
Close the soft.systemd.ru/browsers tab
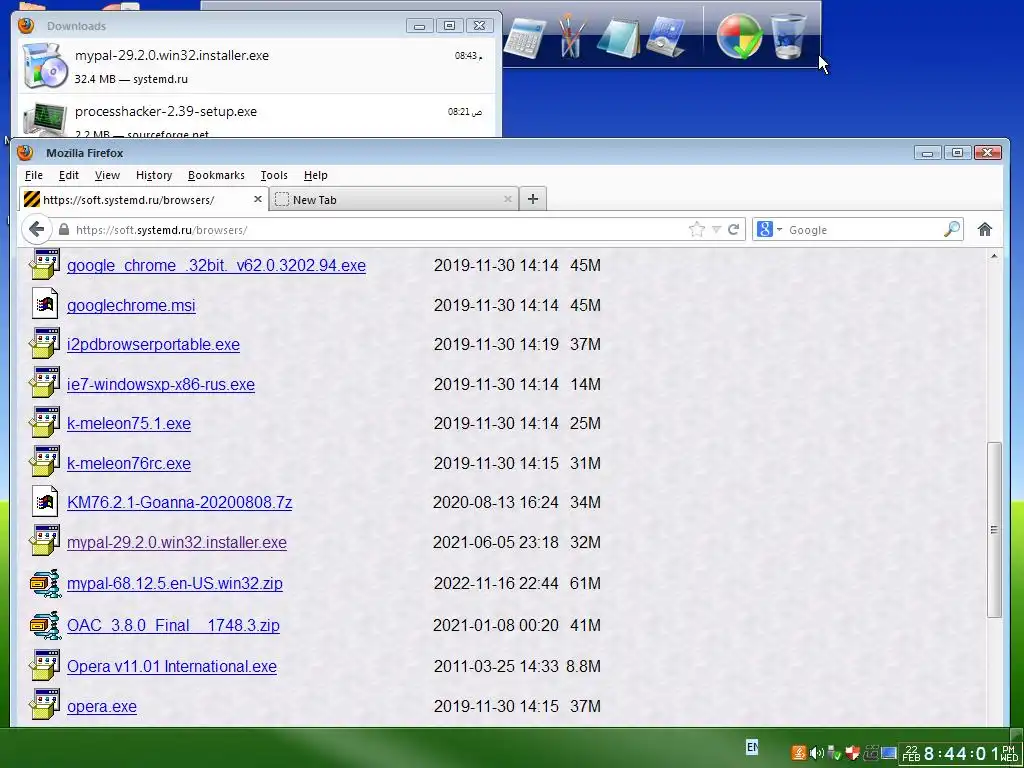[x=258, y=199]
